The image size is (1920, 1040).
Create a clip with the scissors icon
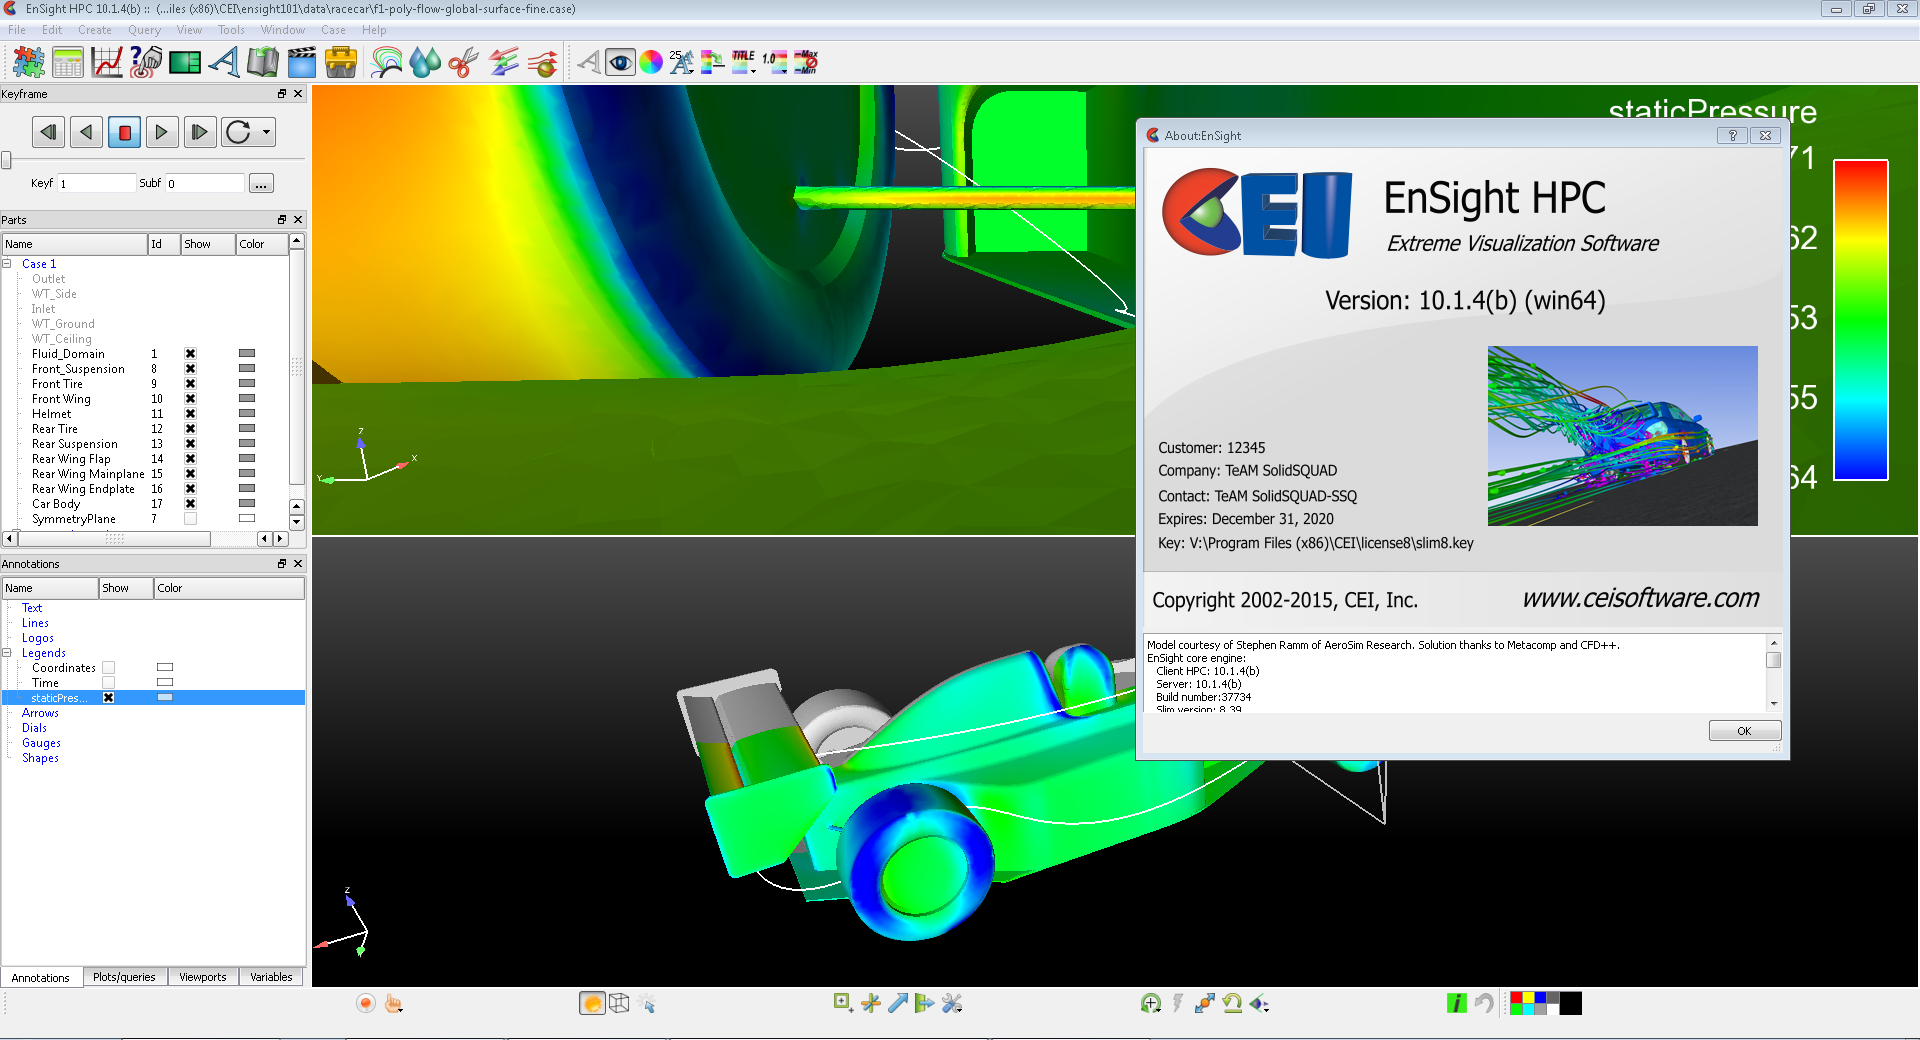tap(464, 62)
